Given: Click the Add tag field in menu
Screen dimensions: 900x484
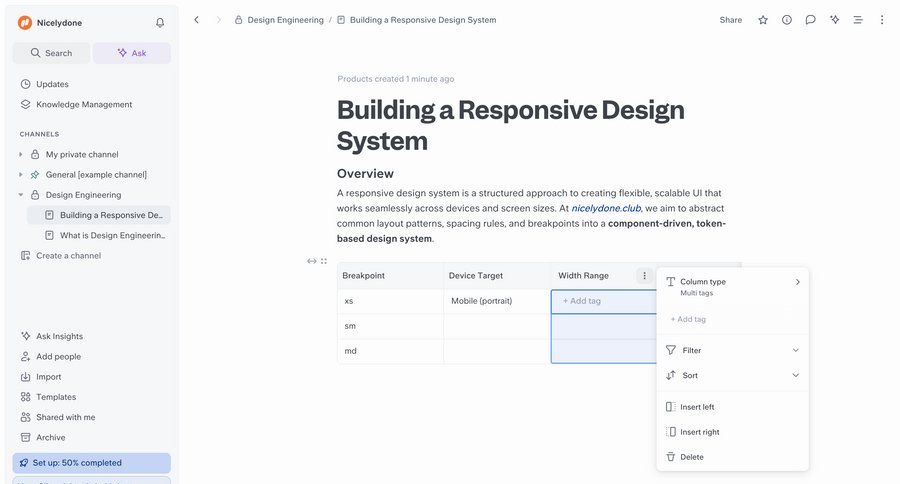Looking at the screenshot, I should tap(689, 319).
